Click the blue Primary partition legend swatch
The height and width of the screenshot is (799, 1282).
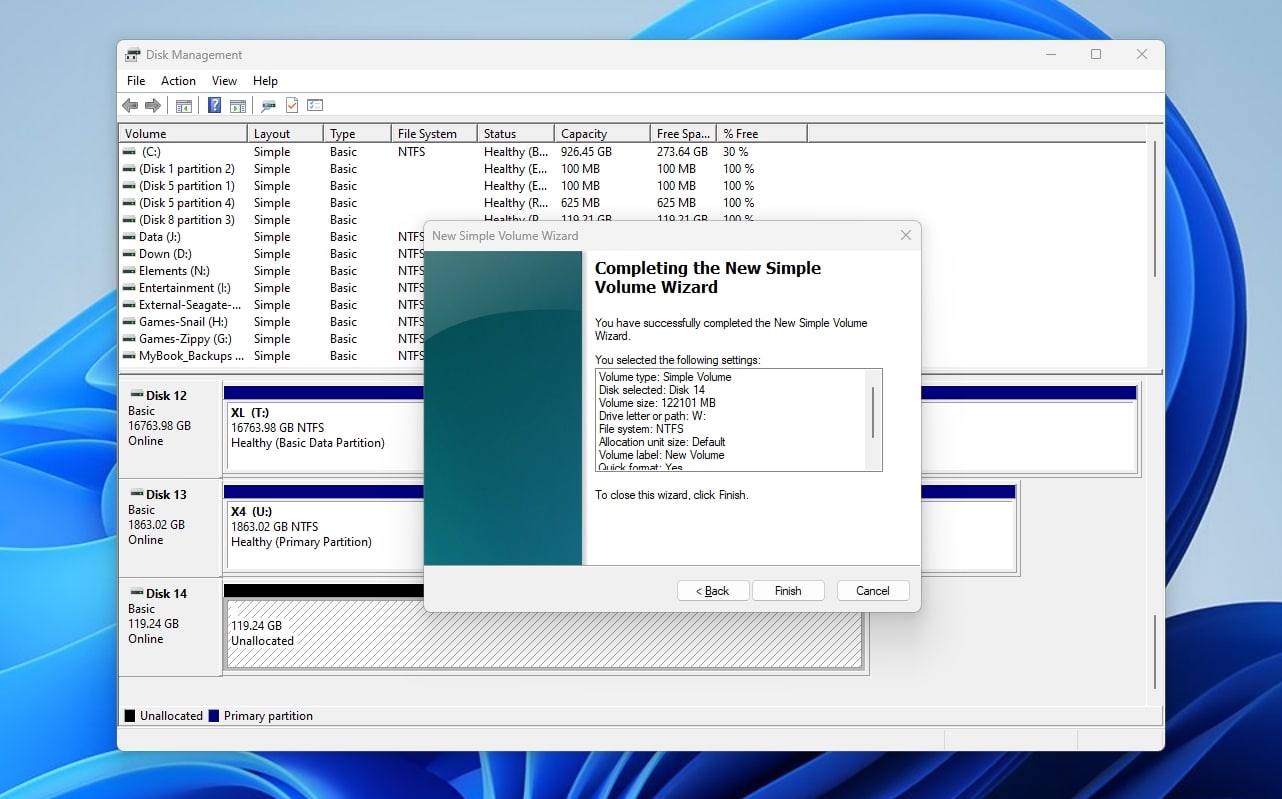(214, 716)
